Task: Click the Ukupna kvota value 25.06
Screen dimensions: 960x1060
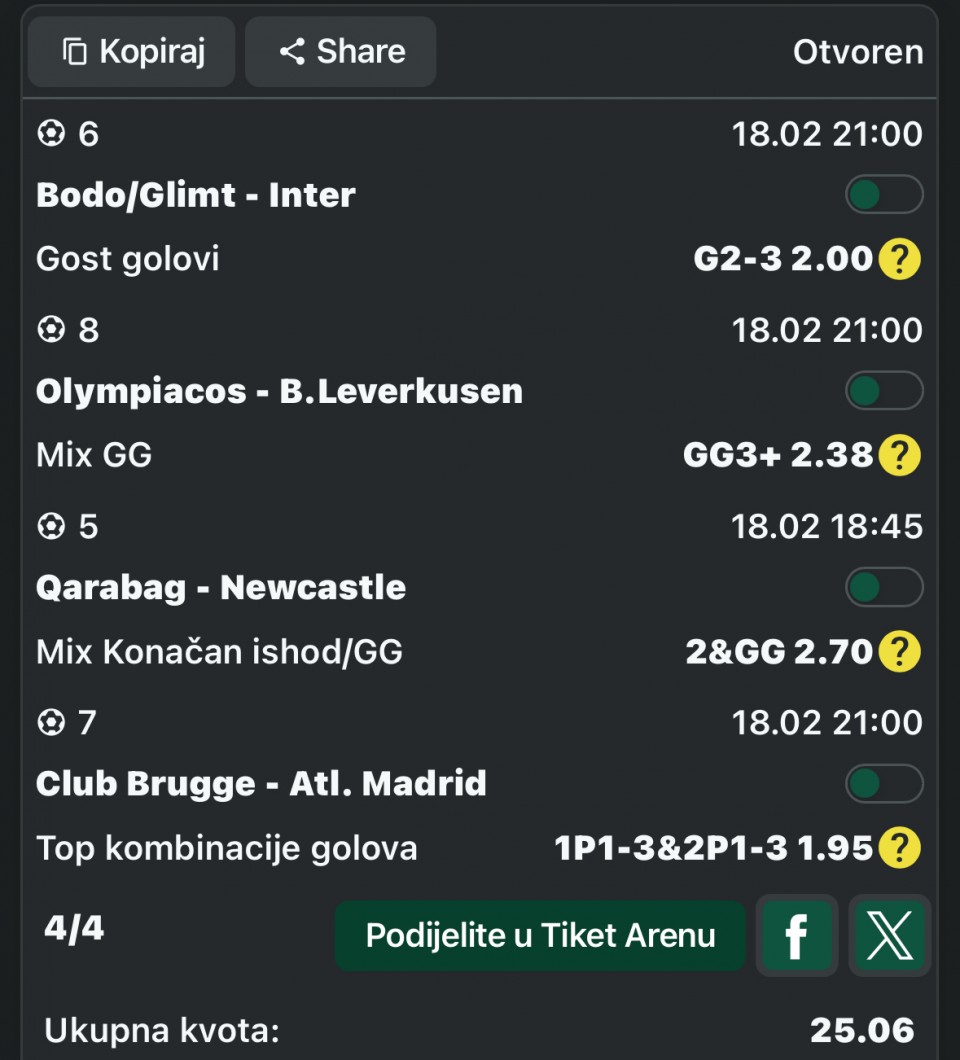Action: point(861,1030)
